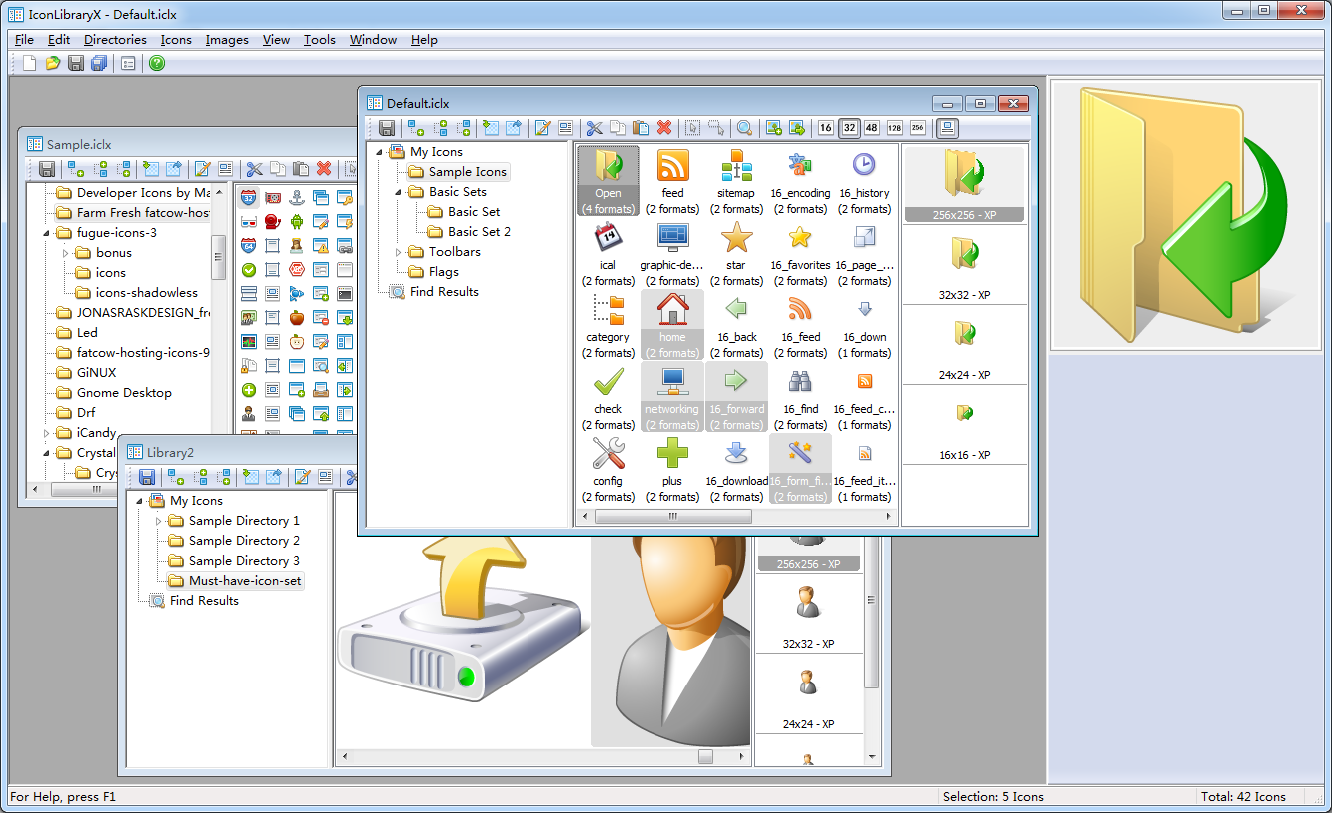
Task: Toggle the 256 icon size view
Action: [918, 128]
